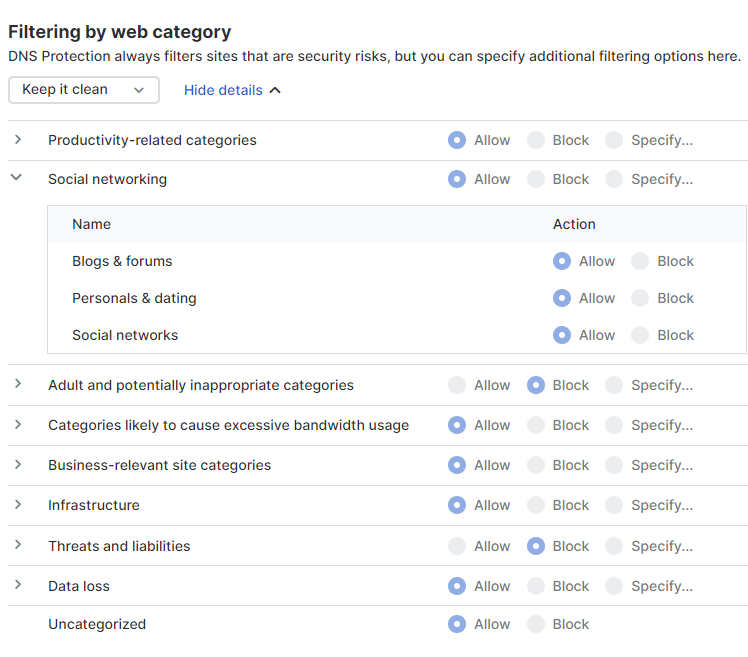Collapse the Social networking section
The image size is (748, 657).
(17, 178)
